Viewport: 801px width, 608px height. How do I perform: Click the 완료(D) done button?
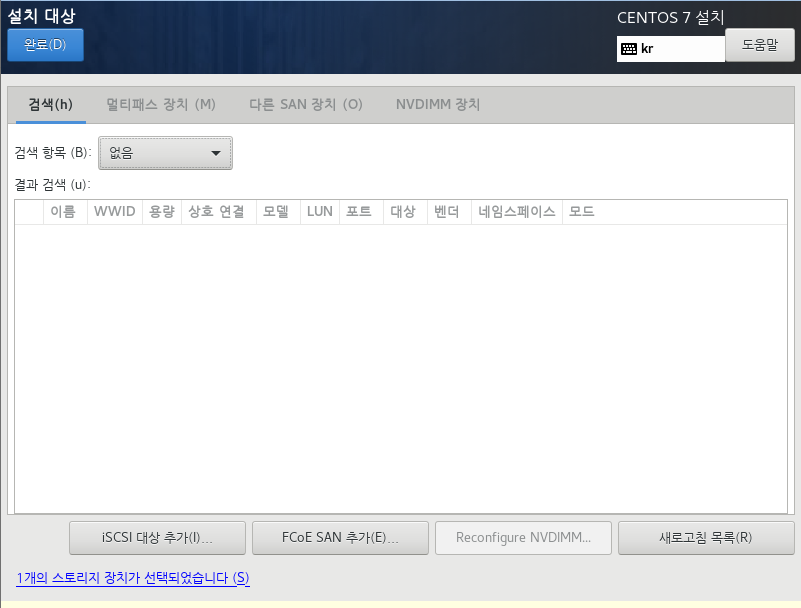point(45,45)
